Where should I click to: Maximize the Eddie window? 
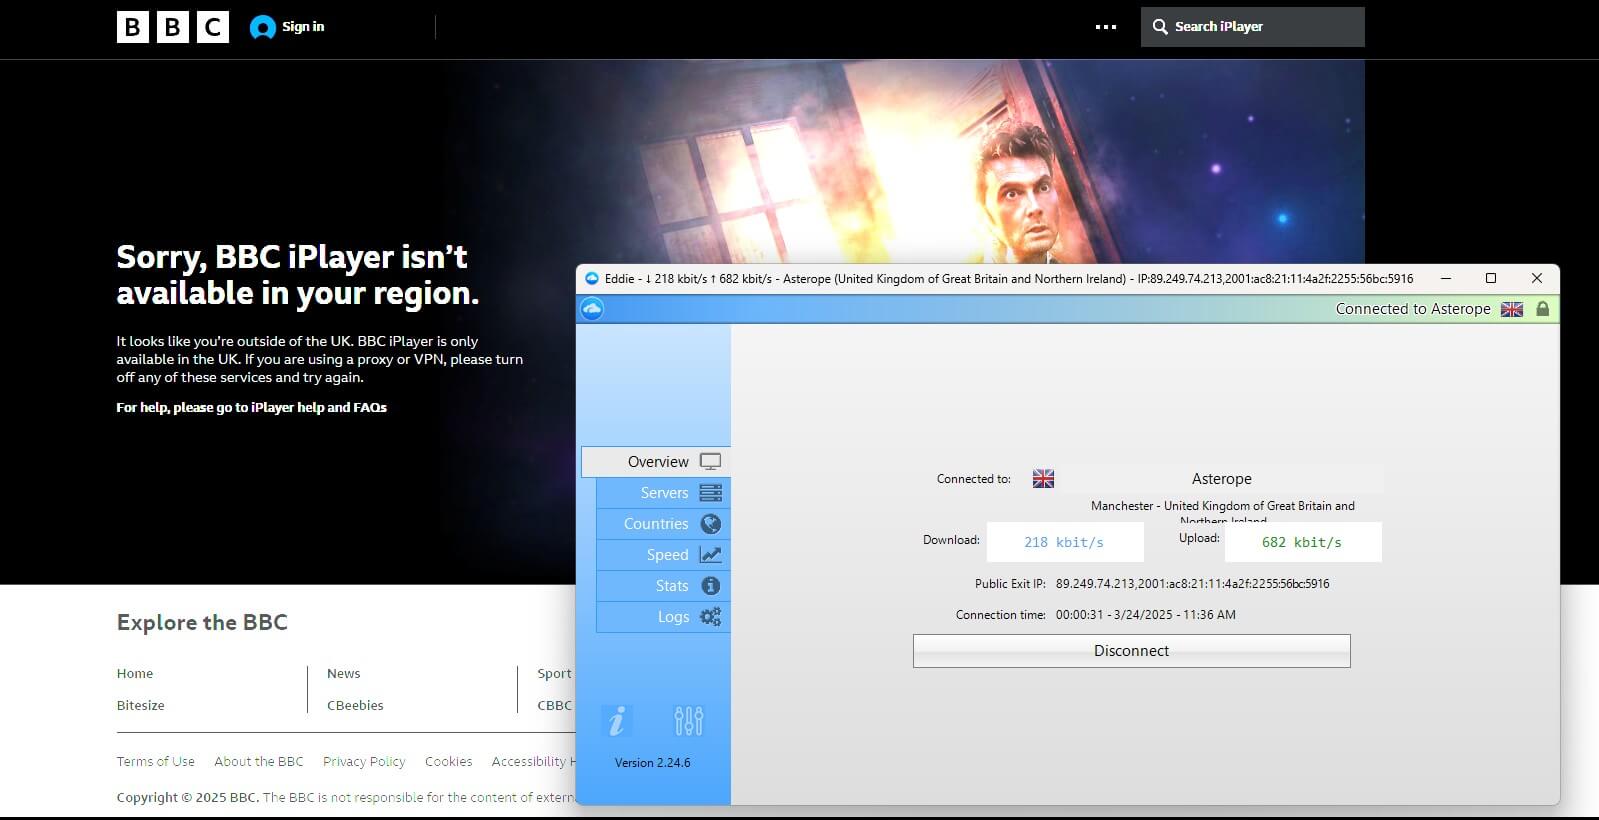[1491, 279]
